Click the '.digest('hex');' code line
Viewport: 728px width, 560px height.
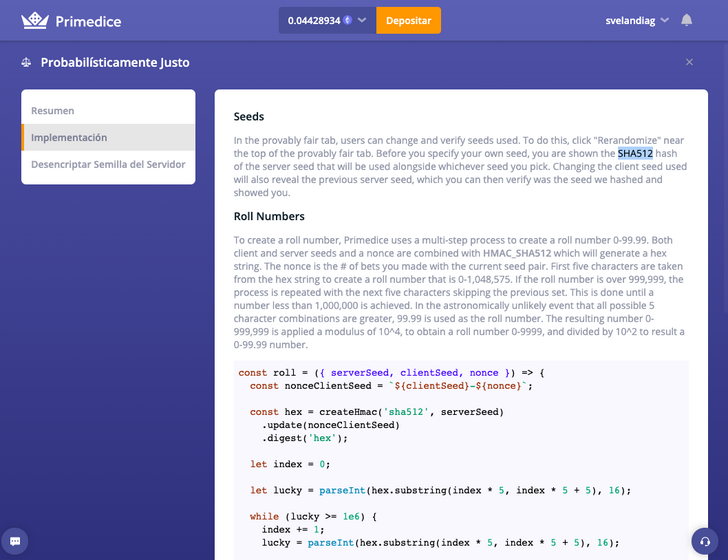pos(305,438)
